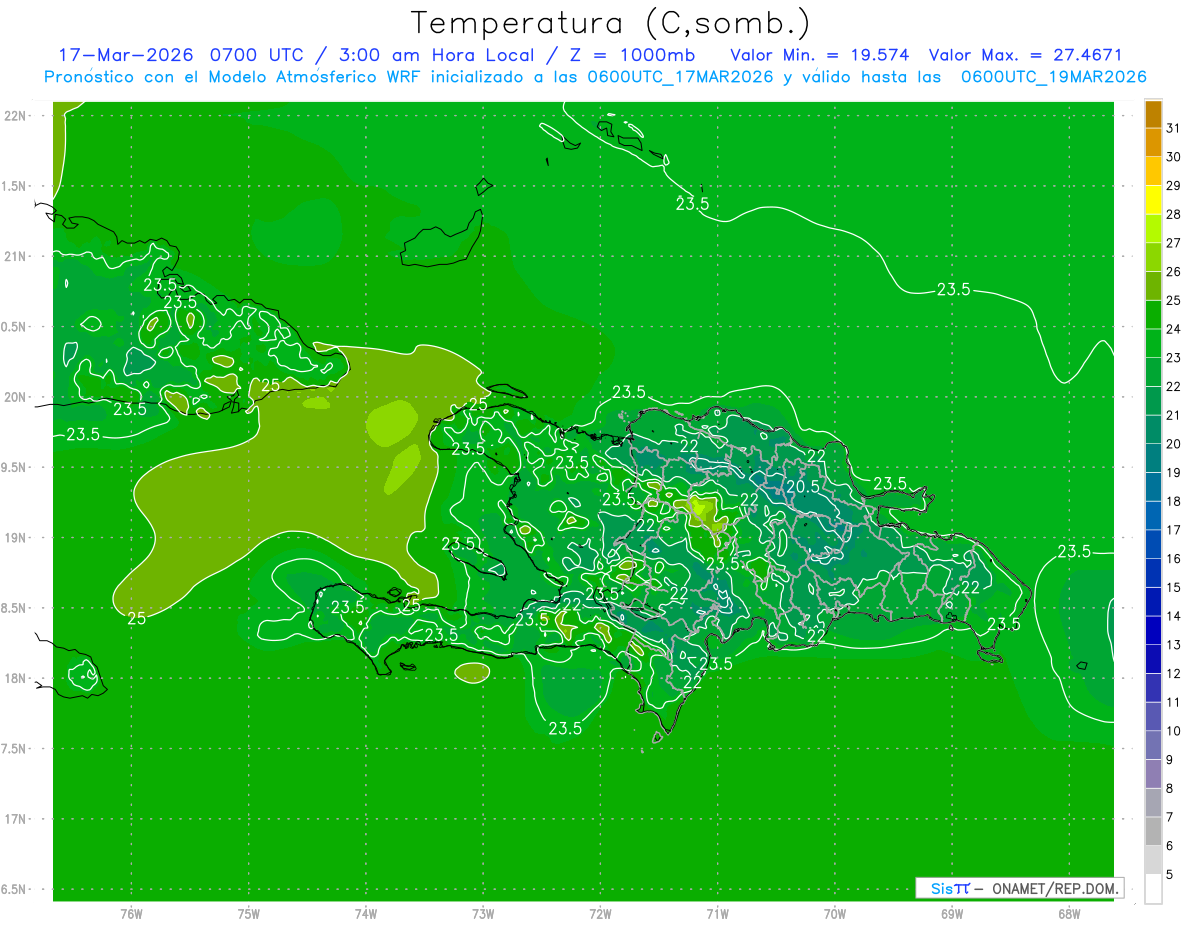The height and width of the screenshot is (927, 1200).
Task: Pick the gold swatch between legend 29 and 30
Action: click(1153, 171)
